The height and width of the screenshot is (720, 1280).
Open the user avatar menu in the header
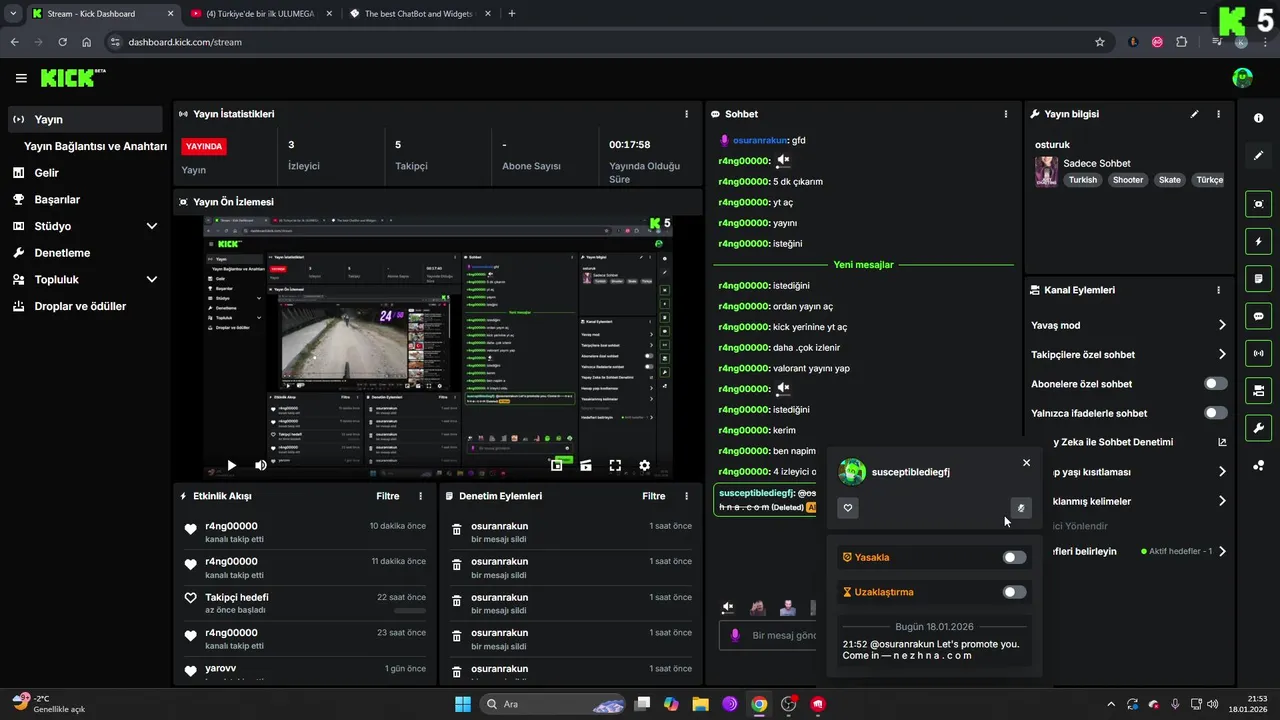[1242, 78]
